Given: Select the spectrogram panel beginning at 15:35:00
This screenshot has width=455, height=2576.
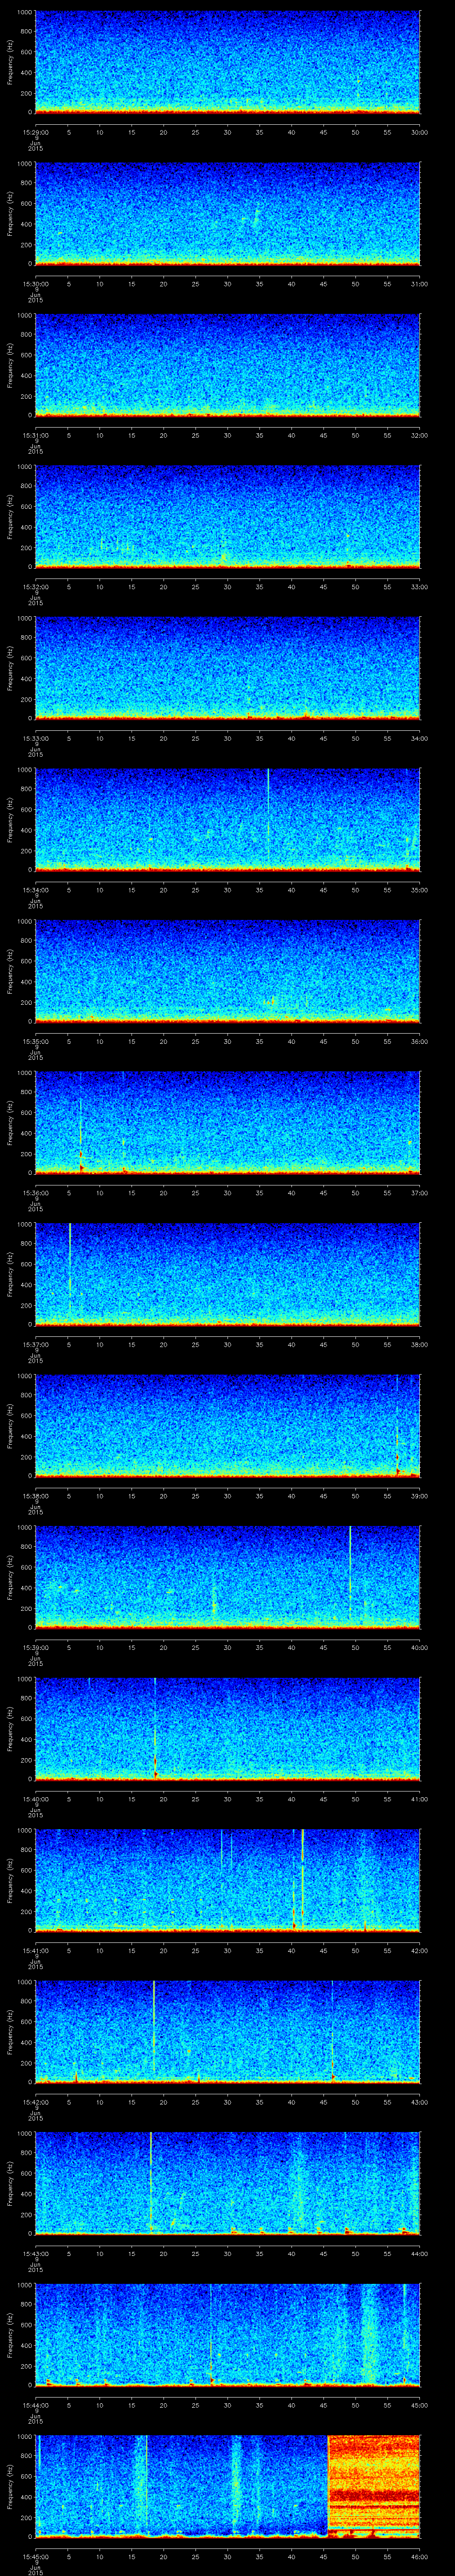Looking at the screenshot, I should (x=227, y=971).
